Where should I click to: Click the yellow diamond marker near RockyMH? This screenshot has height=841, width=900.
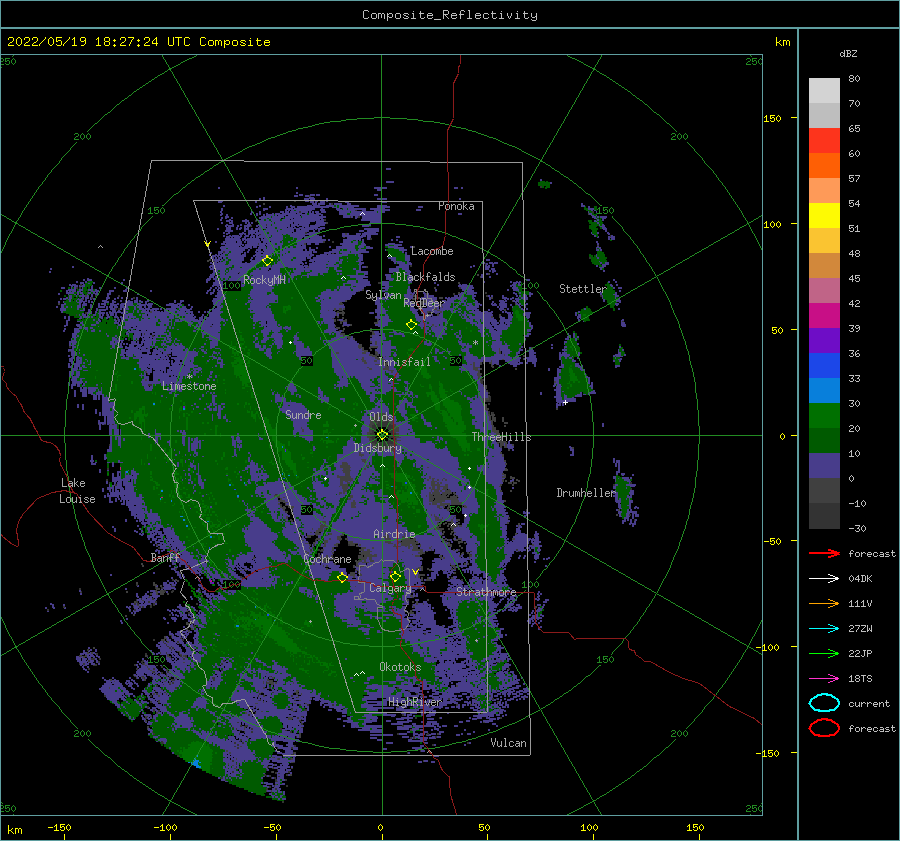tap(267, 261)
